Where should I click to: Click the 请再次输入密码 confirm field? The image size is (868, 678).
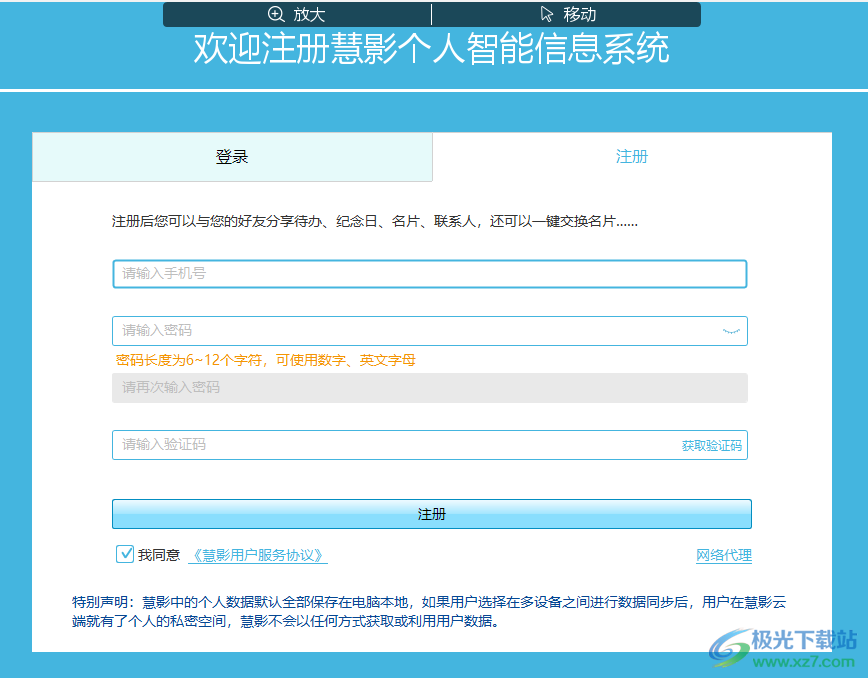coord(430,387)
